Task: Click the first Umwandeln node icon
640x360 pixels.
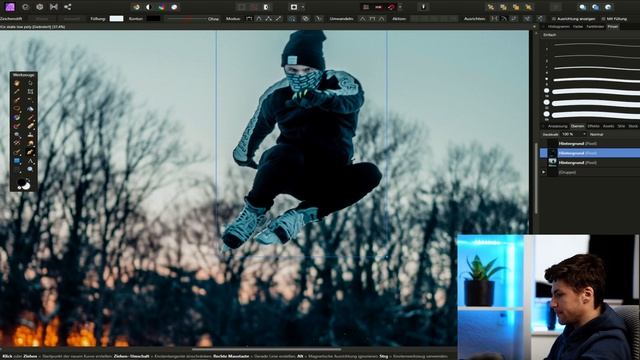Action: click(x=362, y=19)
